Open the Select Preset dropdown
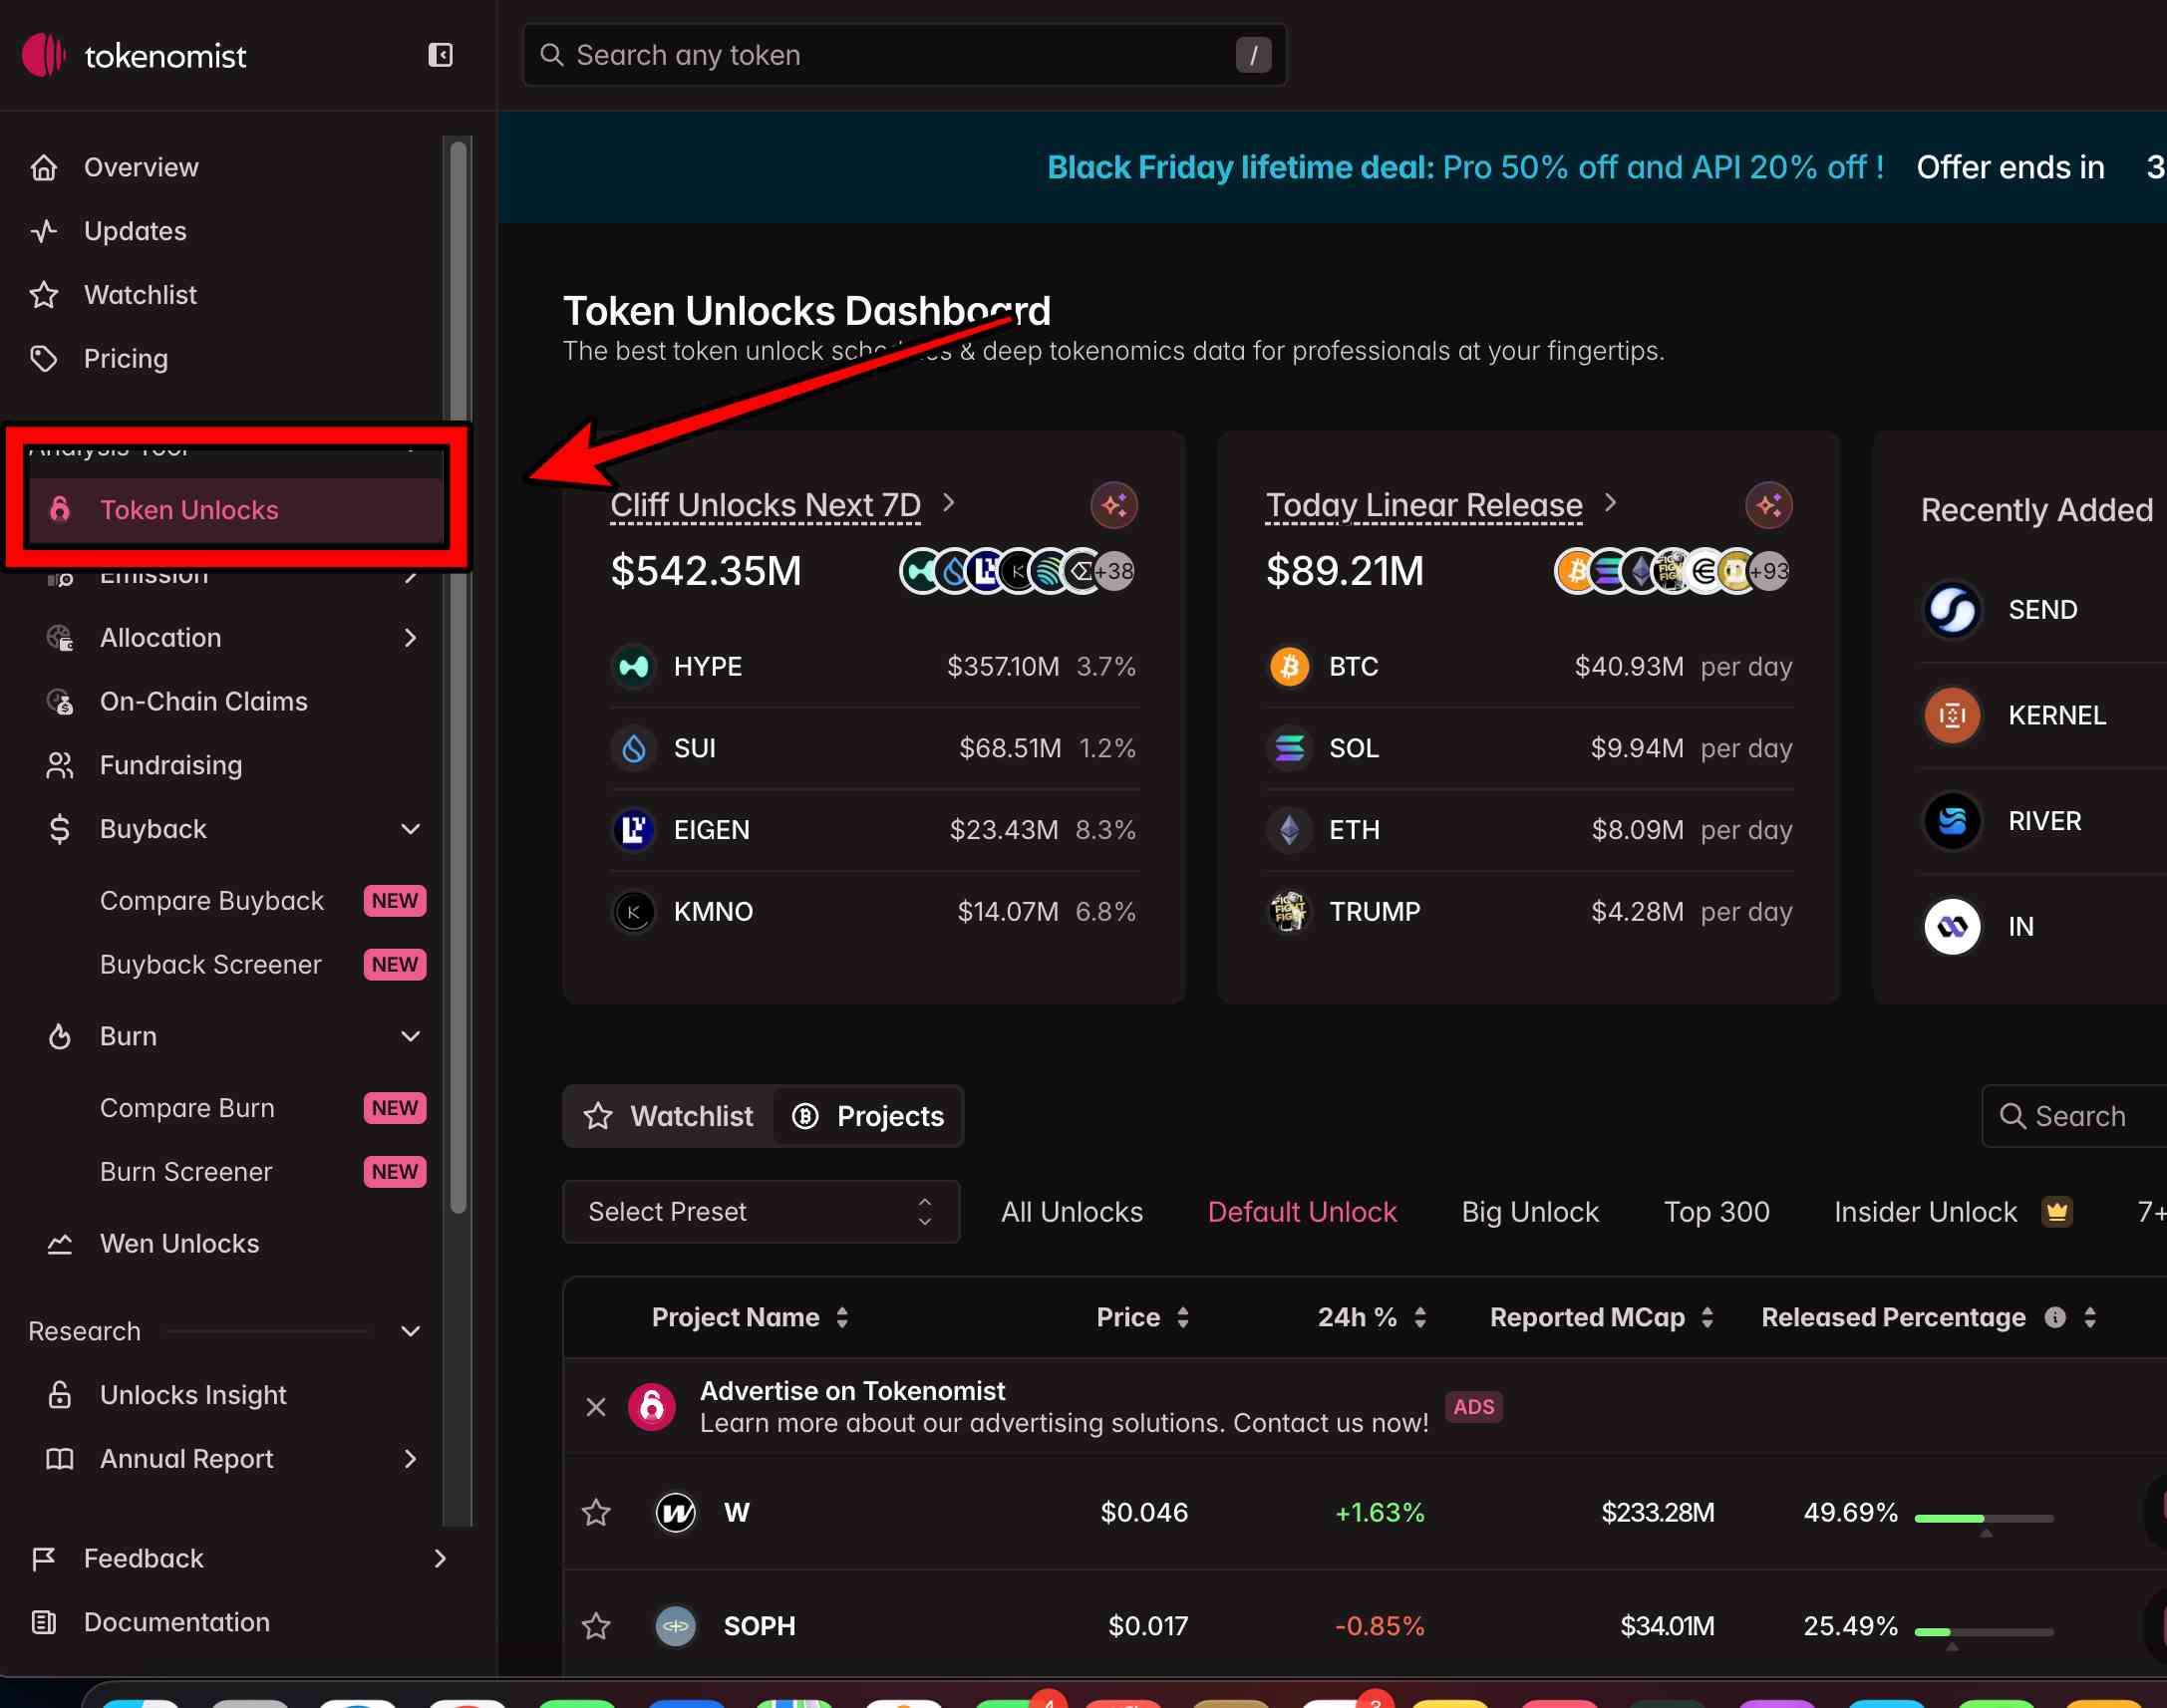 click(760, 1212)
